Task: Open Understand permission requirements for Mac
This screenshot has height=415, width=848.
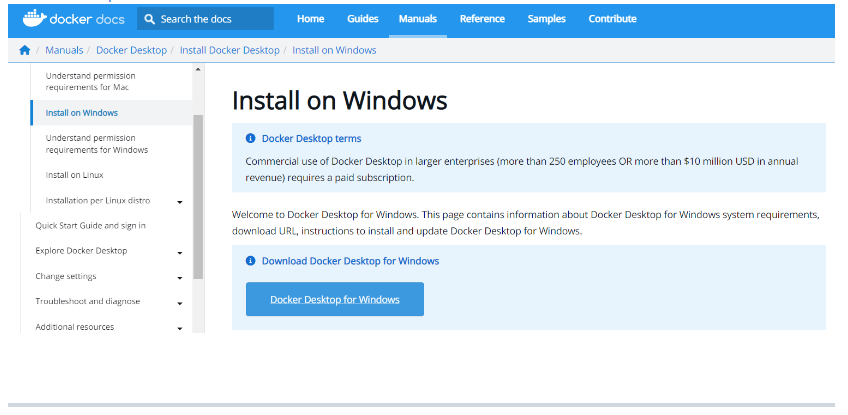Action: 90,82
